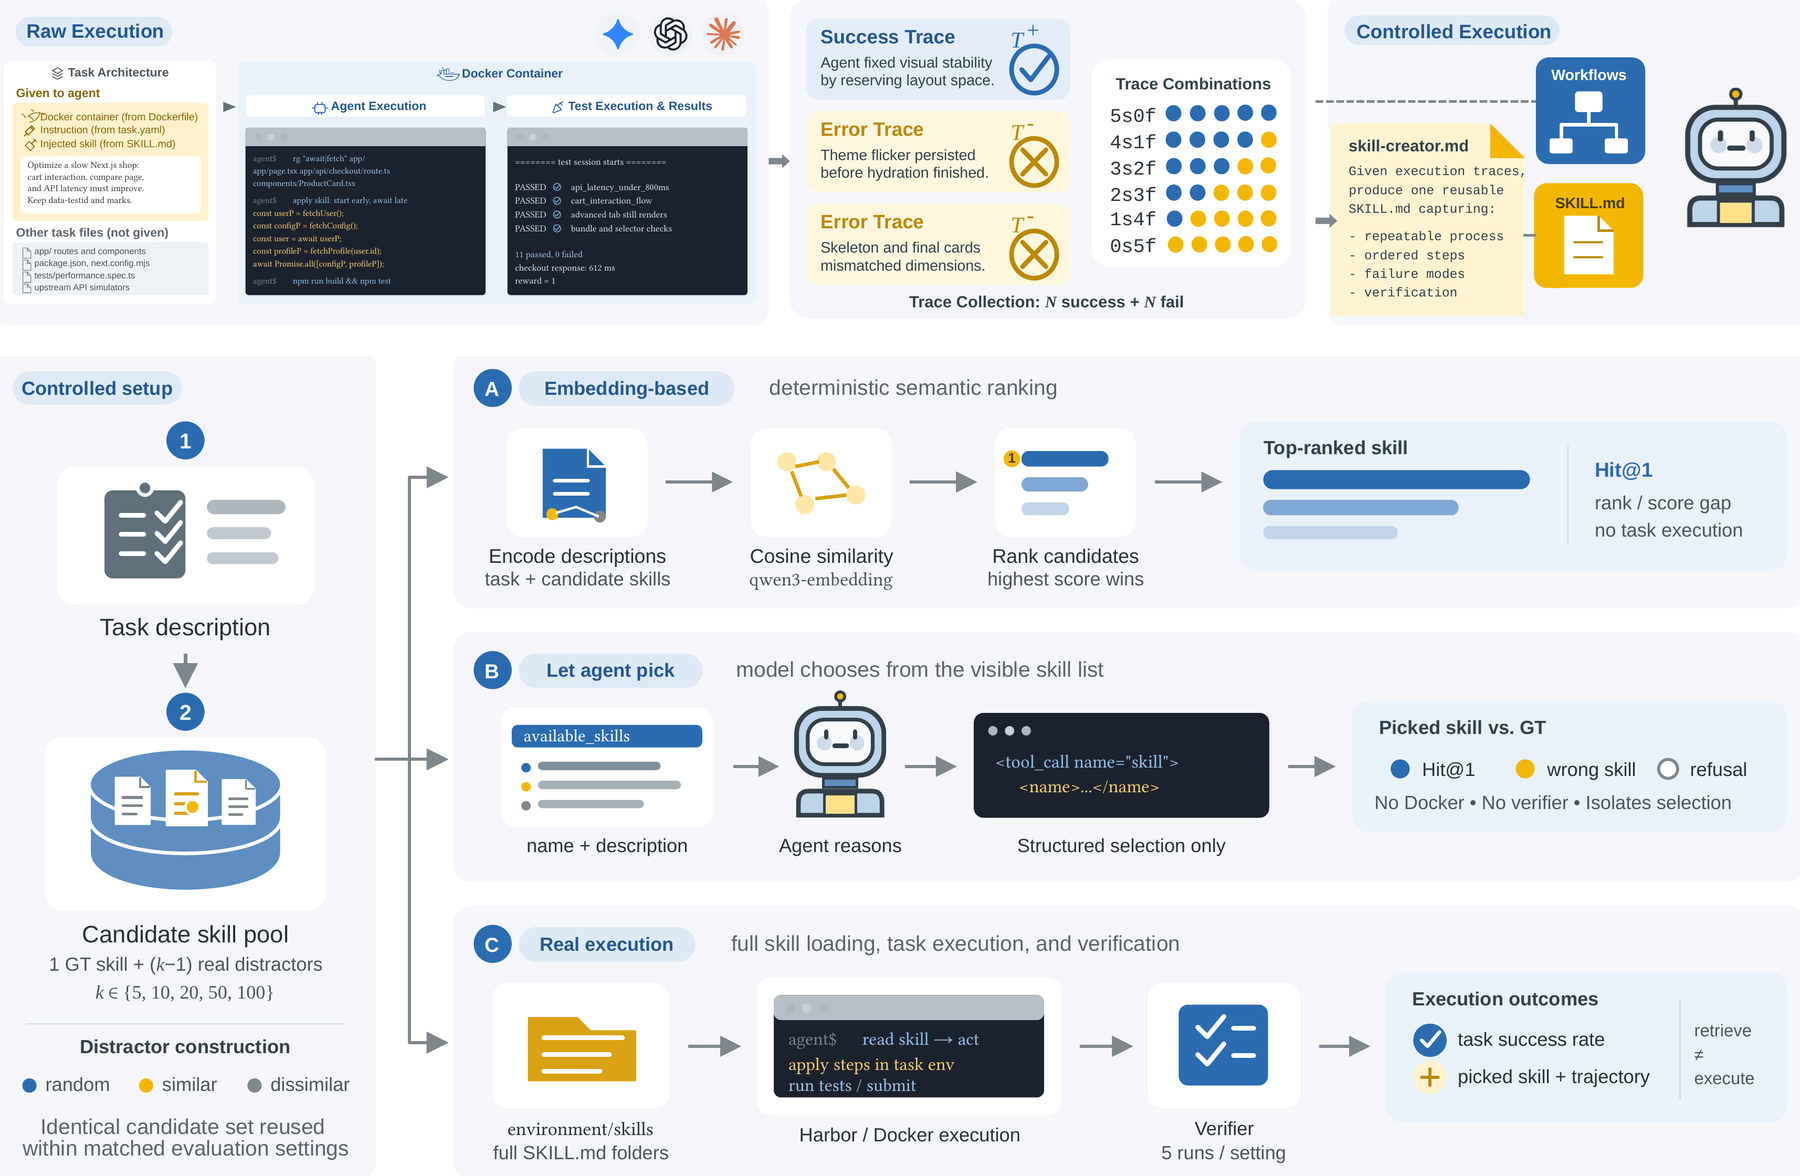Click the Controlled Execution header label

tap(1453, 31)
